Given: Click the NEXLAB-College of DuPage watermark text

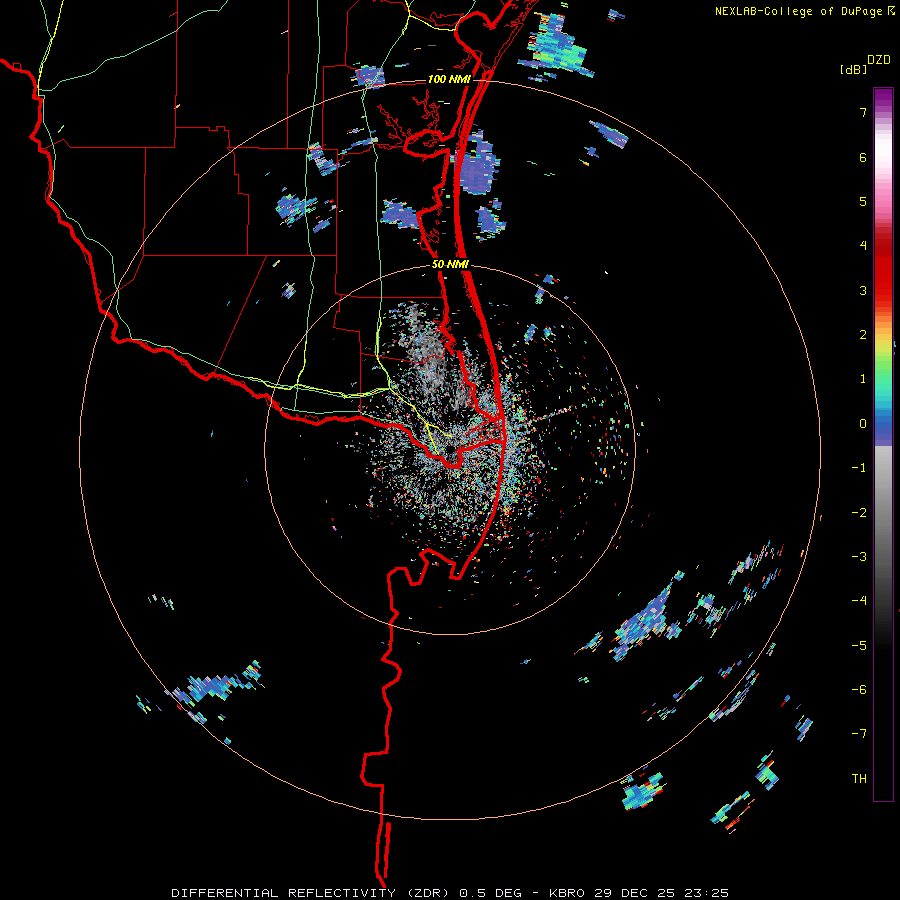Looking at the screenshot, I should (x=800, y=11).
